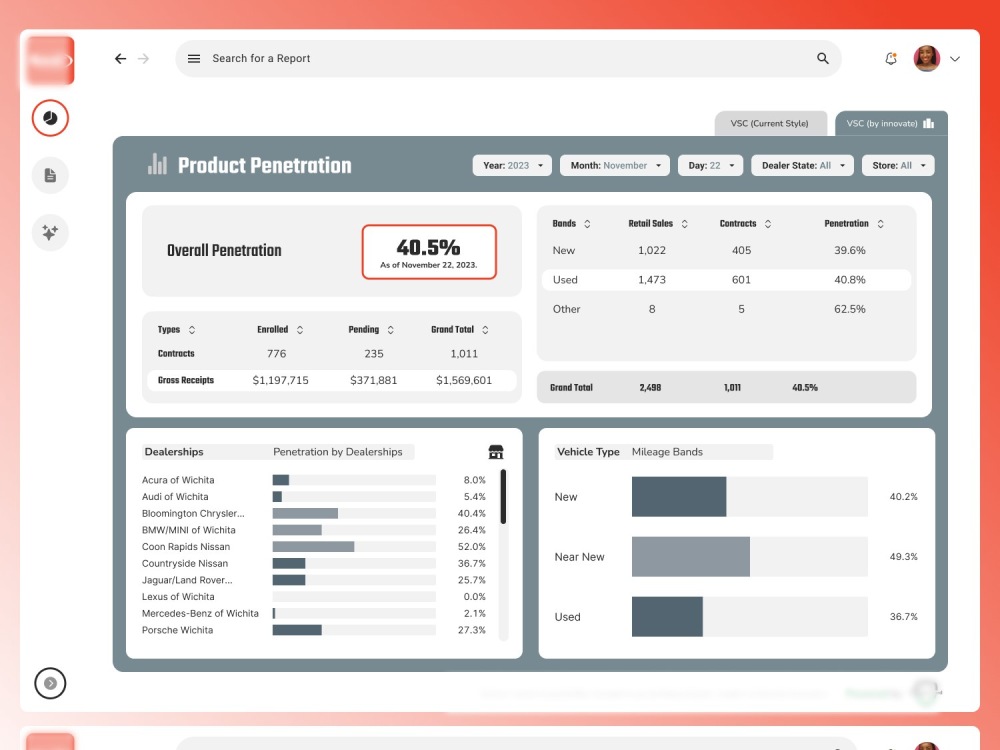The width and height of the screenshot is (1000, 750).
Task: Click the Gross Receipts row
Action: point(332,380)
